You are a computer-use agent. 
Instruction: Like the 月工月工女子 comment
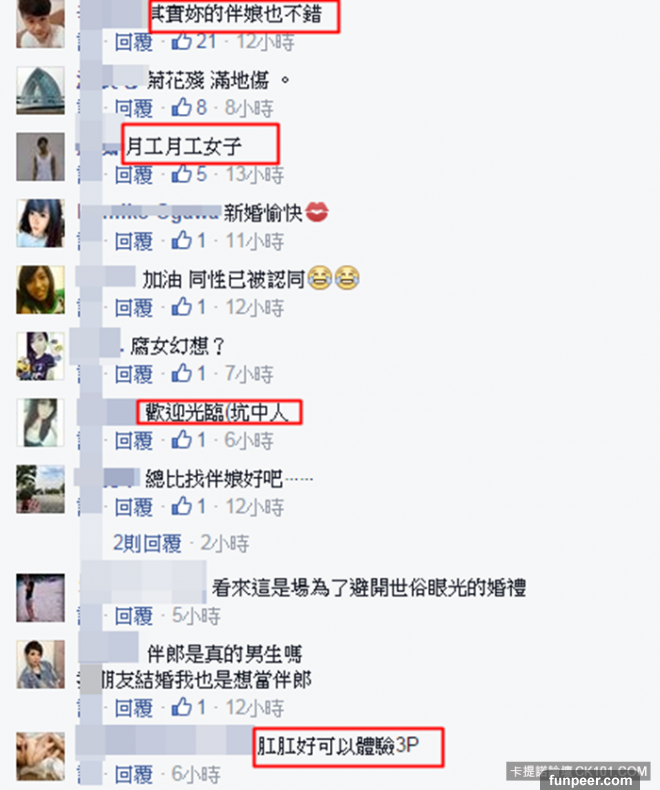pyautogui.click(x=181, y=174)
